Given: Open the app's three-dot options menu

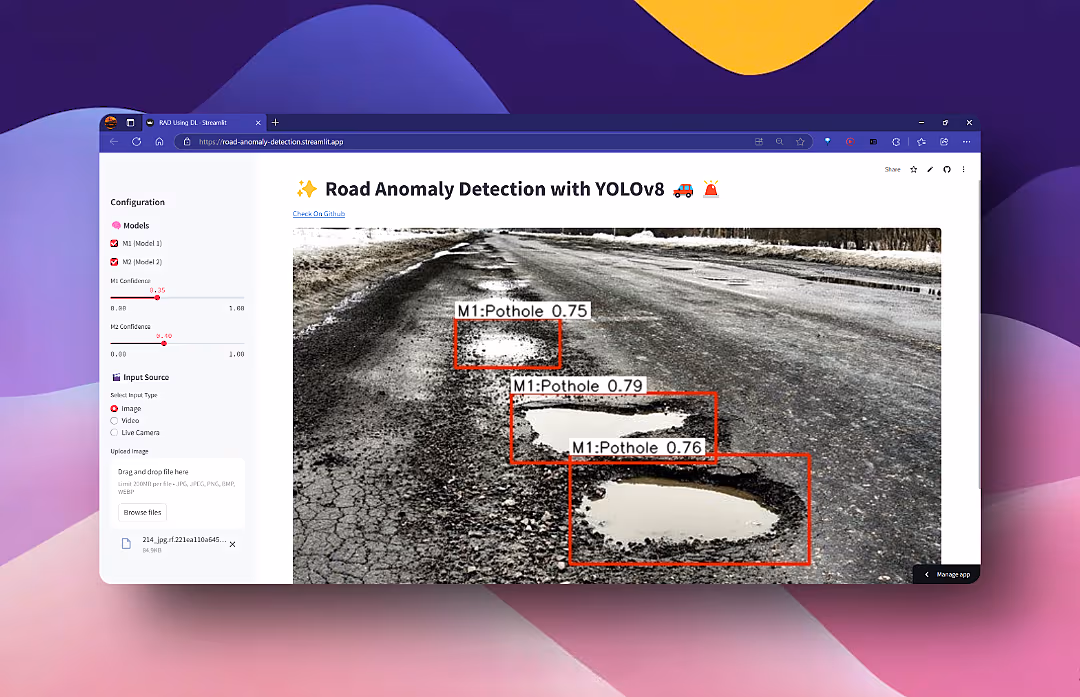Looking at the screenshot, I should coord(963,169).
